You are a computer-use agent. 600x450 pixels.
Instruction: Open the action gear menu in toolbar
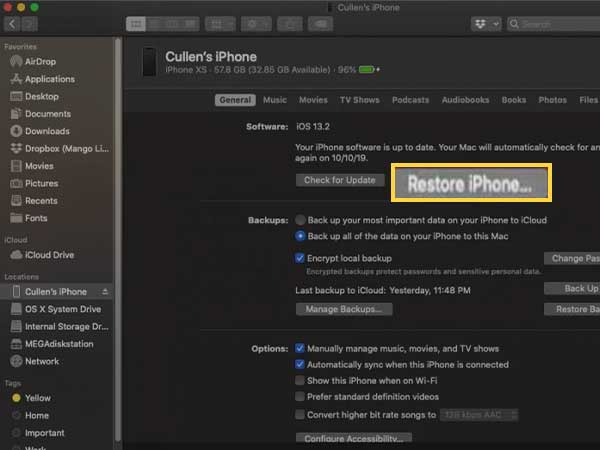click(x=256, y=24)
